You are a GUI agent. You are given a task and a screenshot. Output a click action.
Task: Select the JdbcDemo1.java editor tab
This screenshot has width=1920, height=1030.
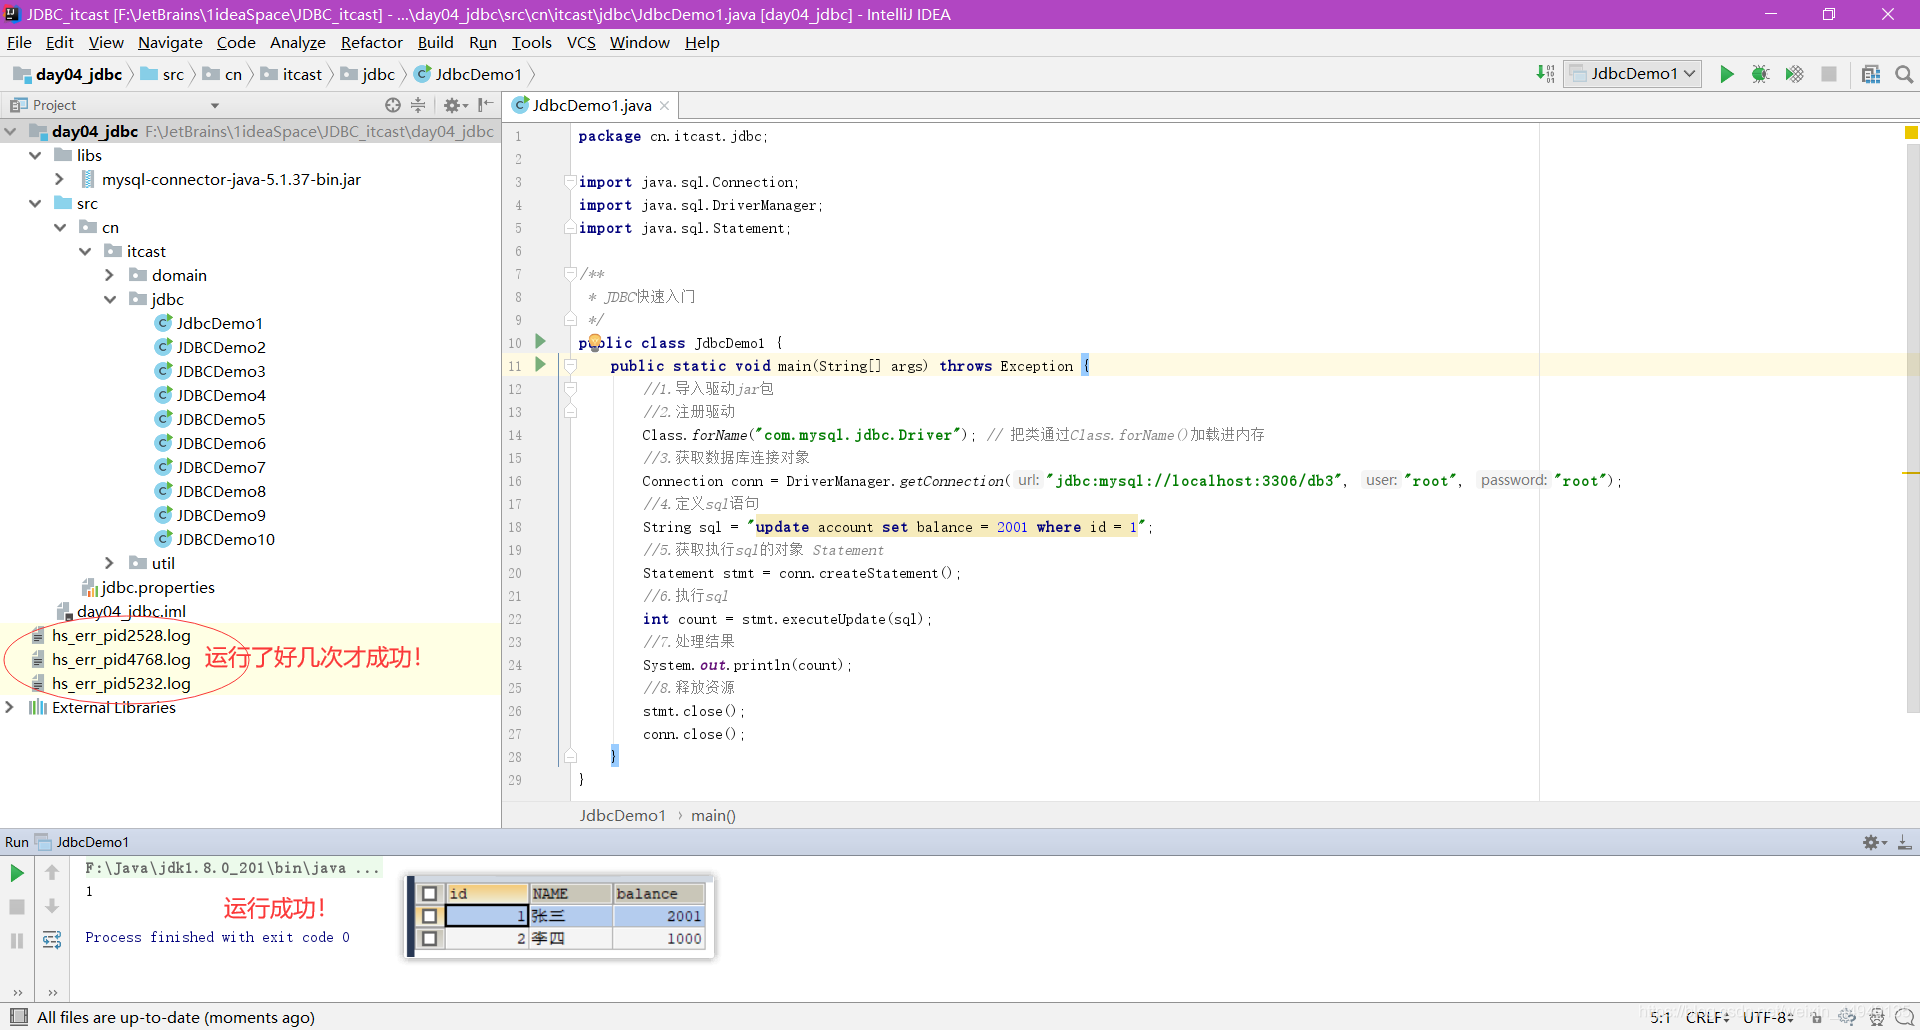click(591, 105)
